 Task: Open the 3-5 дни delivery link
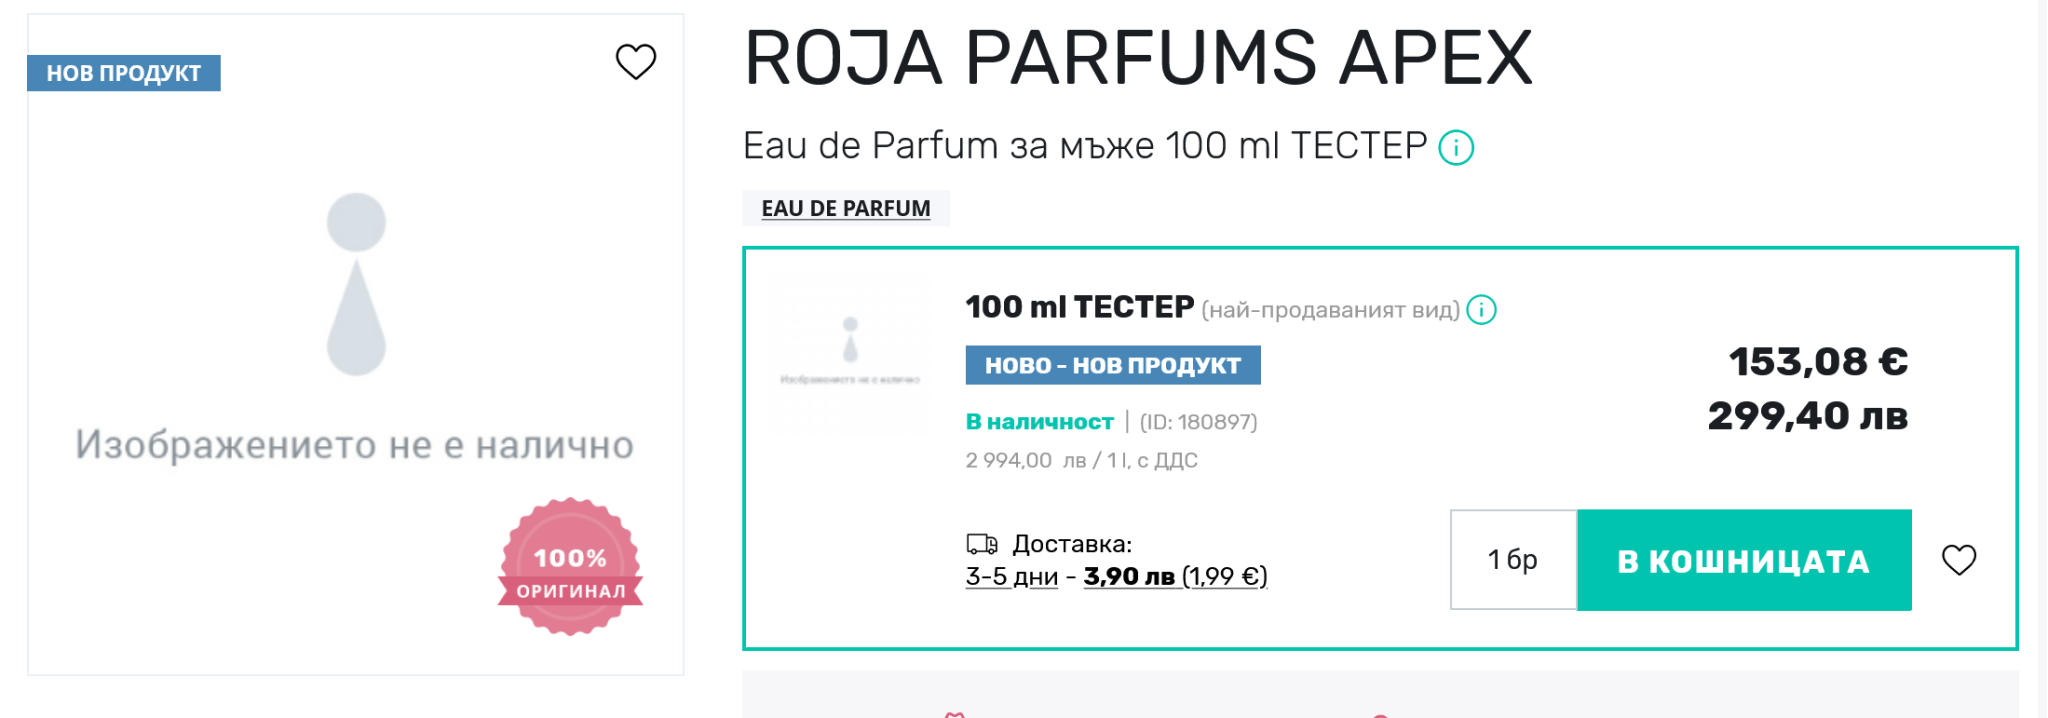pos(1011,577)
